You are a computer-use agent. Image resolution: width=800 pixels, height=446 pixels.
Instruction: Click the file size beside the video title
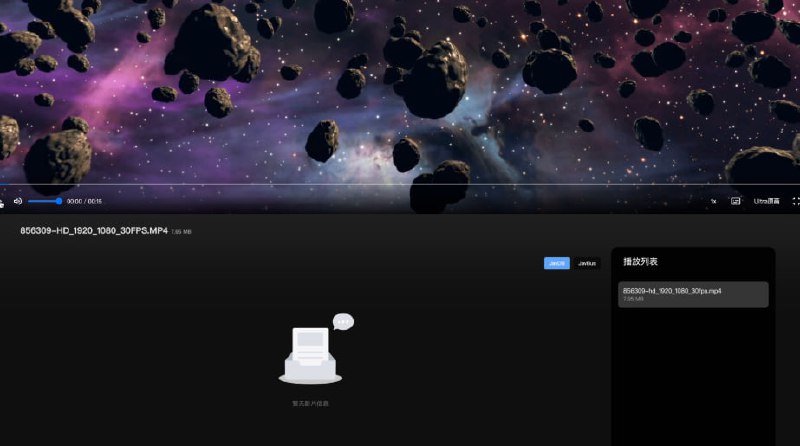[181, 232]
